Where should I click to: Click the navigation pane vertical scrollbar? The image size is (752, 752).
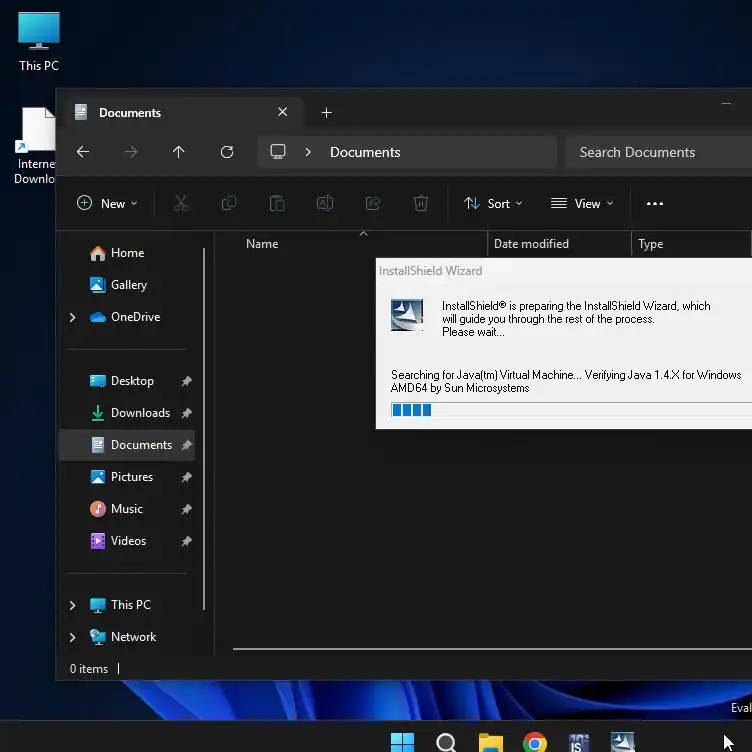click(204, 429)
